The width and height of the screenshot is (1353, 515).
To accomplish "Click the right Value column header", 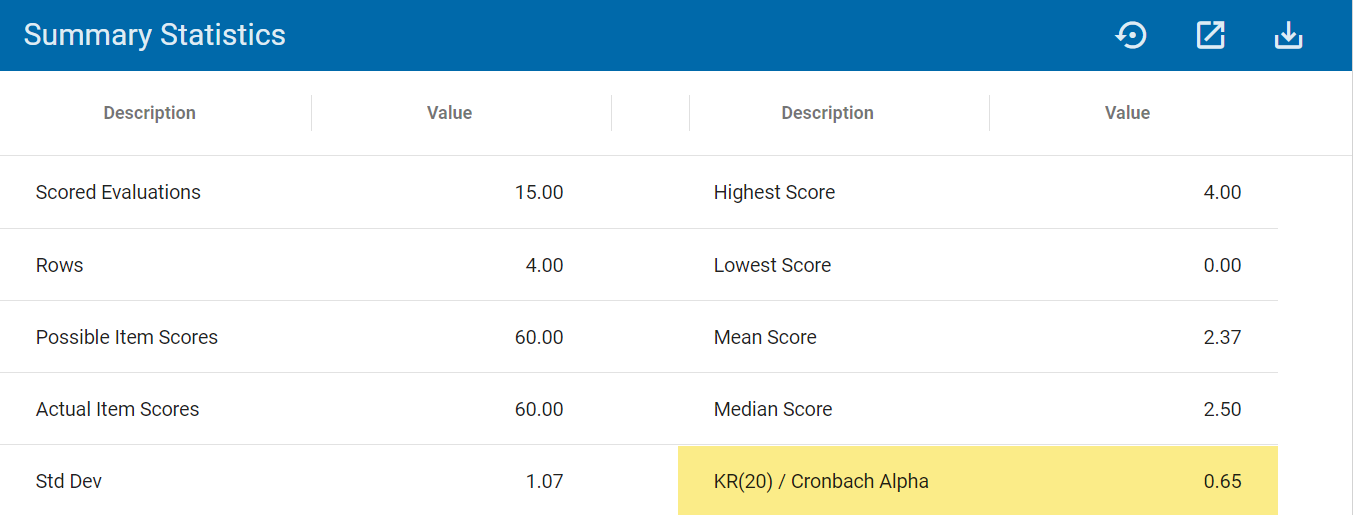I will [1127, 113].
